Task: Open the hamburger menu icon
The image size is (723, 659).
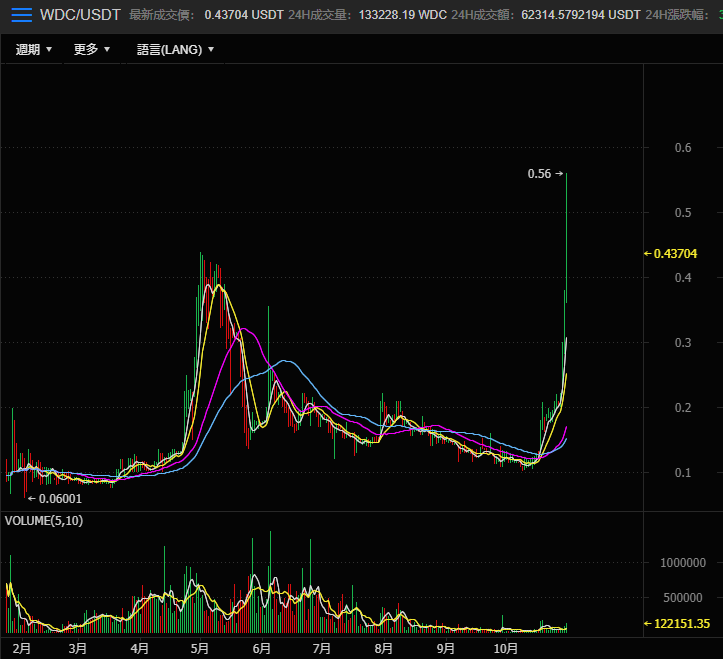Action: point(21,15)
